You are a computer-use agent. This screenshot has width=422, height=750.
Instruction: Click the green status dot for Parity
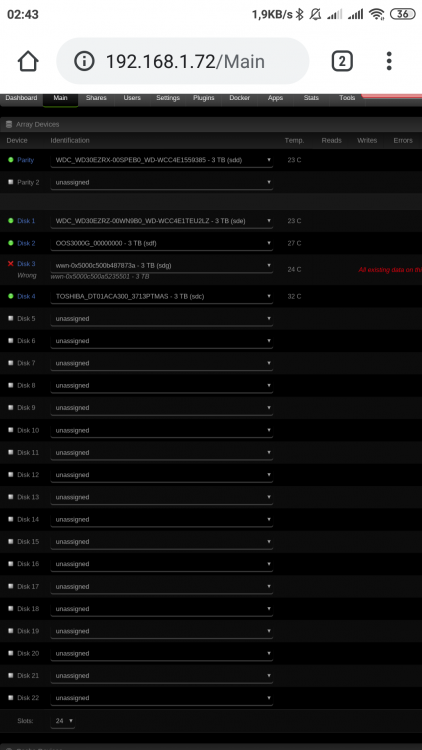click(x=11, y=160)
